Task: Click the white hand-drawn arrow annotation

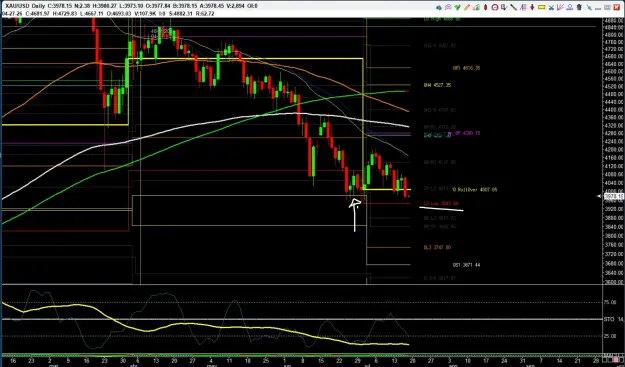Action: pyautogui.click(x=355, y=215)
